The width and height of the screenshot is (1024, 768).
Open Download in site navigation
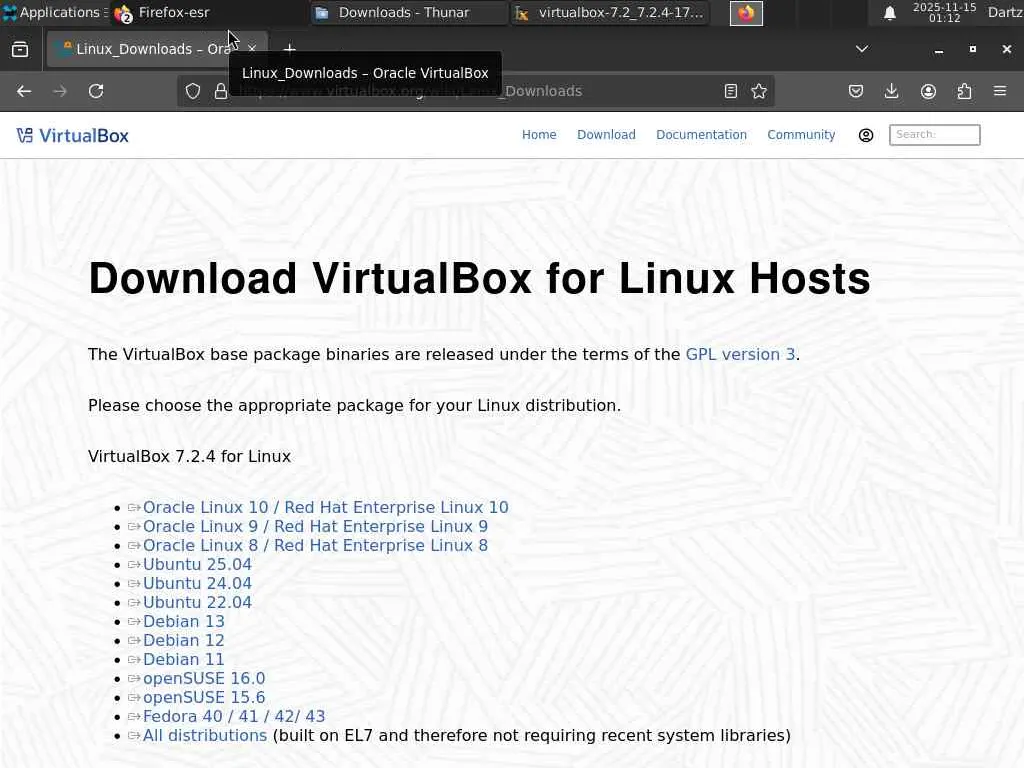(x=606, y=135)
